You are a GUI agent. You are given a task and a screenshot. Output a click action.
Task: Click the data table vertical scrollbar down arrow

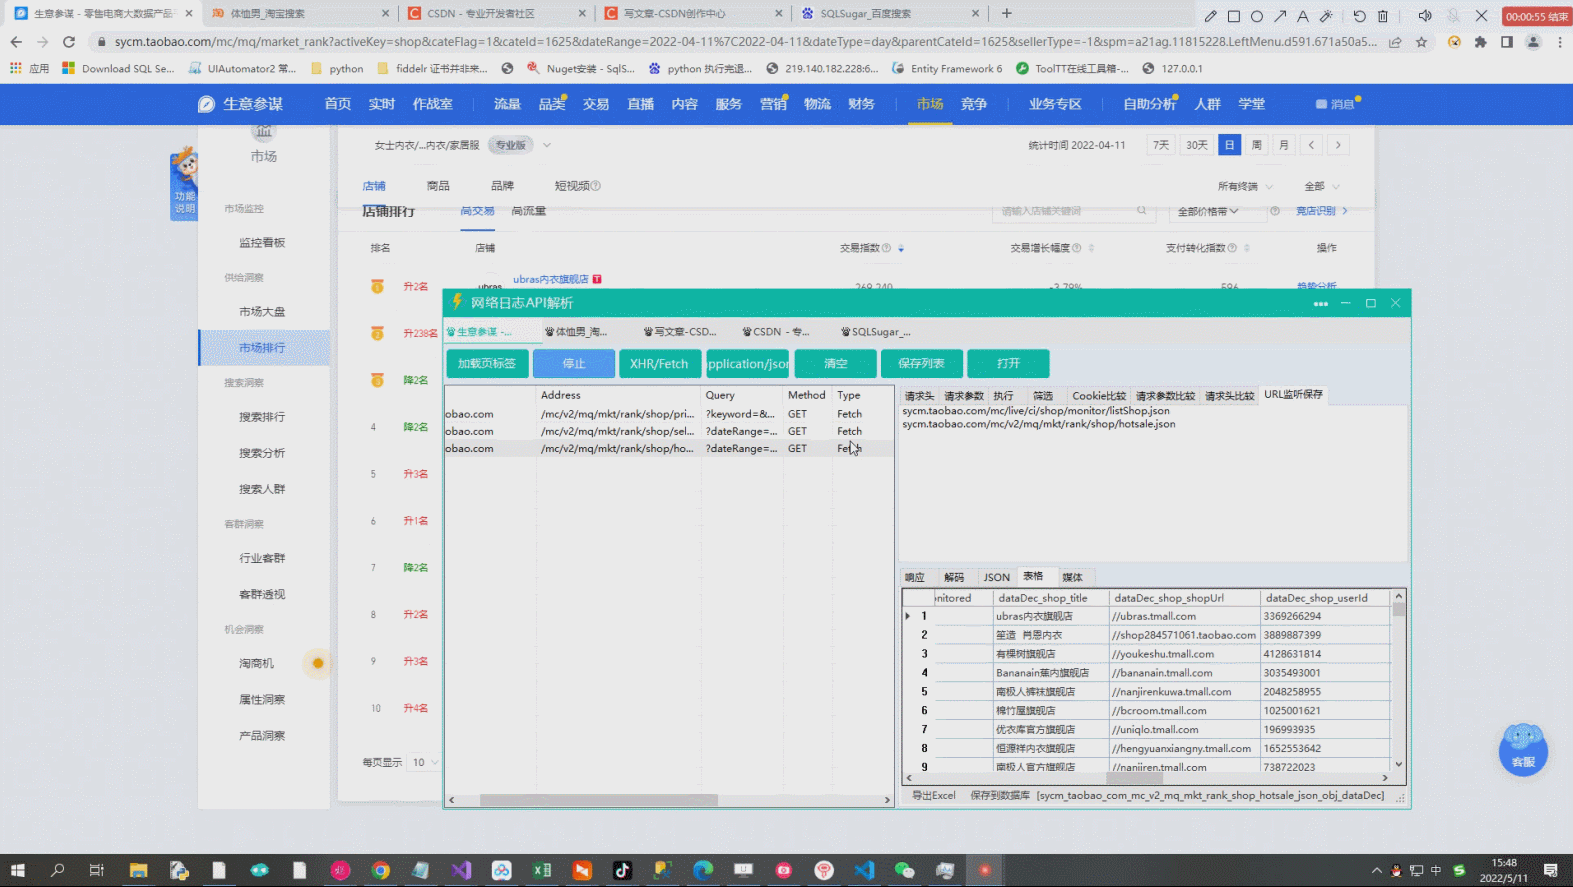(x=1399, y=764)
